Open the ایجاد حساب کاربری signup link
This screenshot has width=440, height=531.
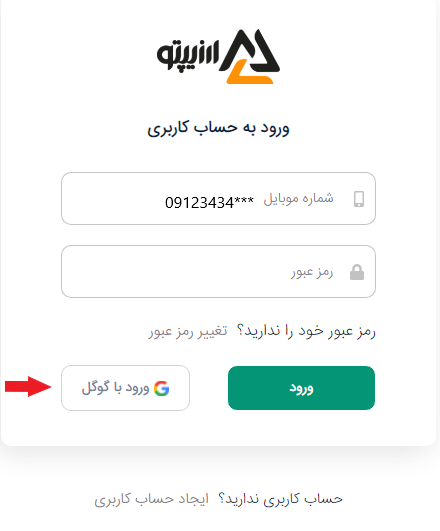[151, 499]
